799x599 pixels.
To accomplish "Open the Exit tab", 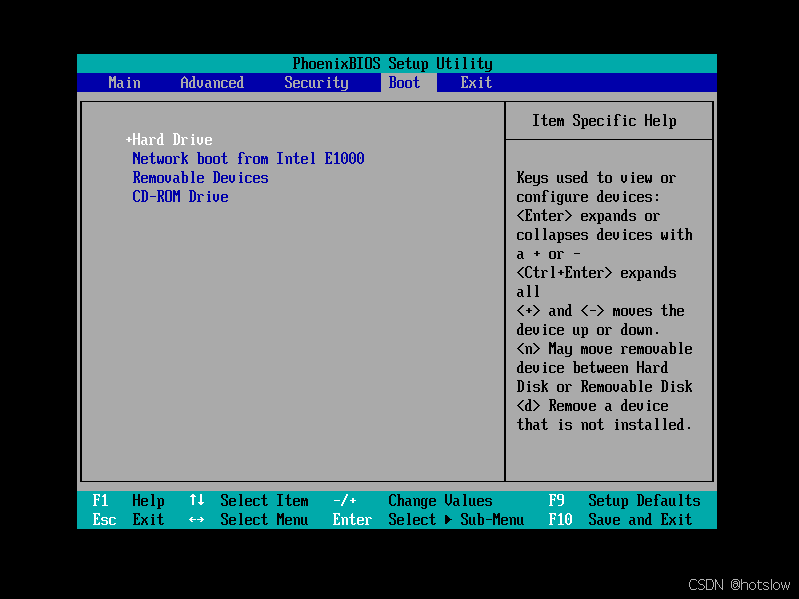I will (476, 83).
